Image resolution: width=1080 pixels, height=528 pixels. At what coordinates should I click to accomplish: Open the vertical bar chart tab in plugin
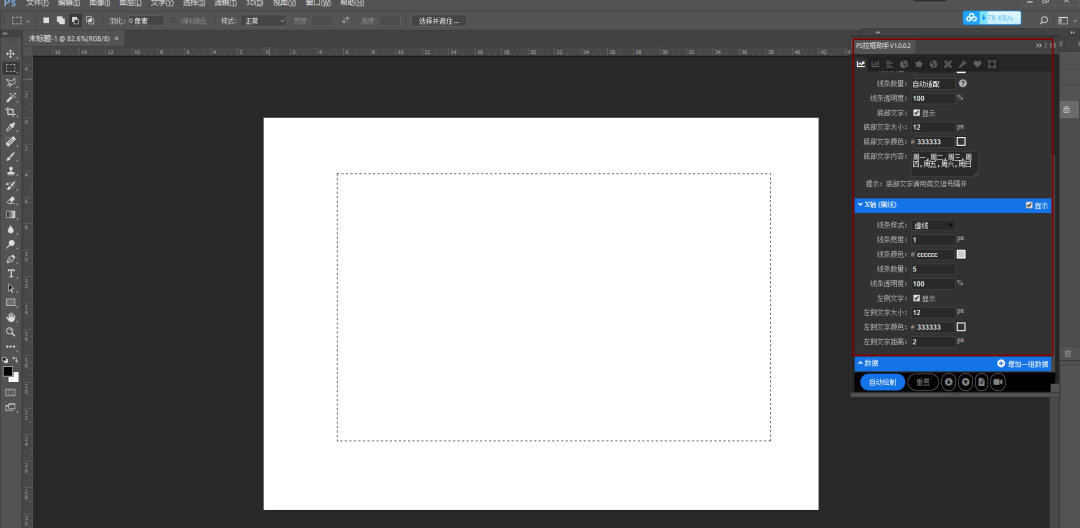875,65
